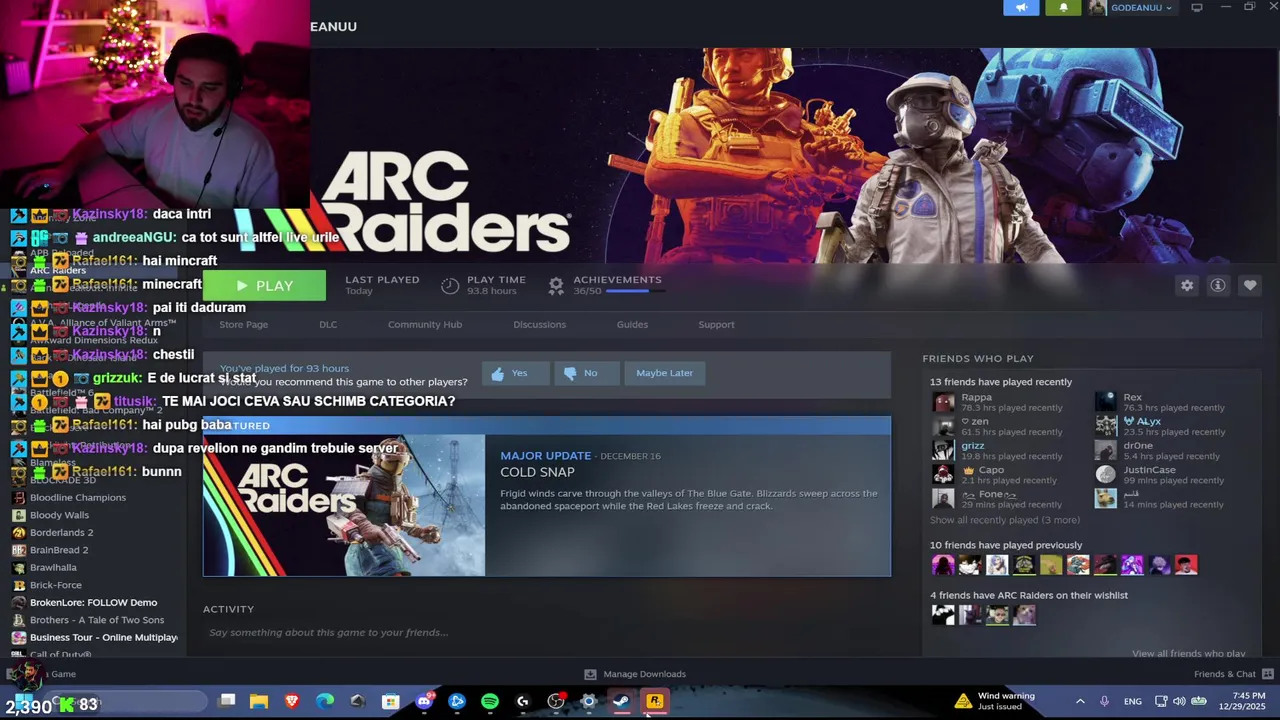Open View all friends who play link
The height and width of the screenshot is (720, 1280).
coord(1189,653)
